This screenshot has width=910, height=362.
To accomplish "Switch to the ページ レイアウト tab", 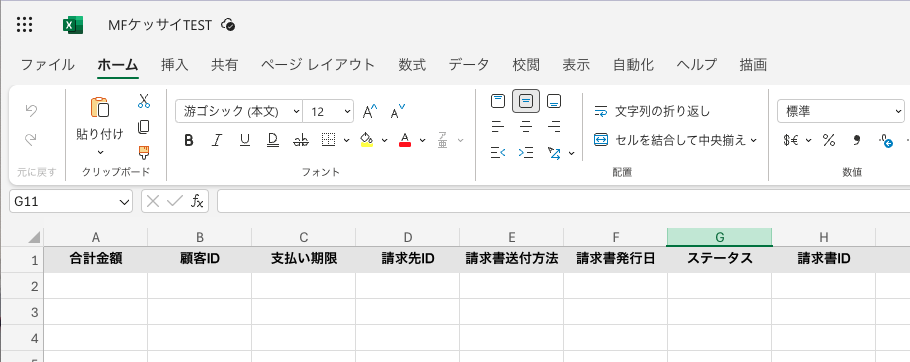I will tap(318, 64).
